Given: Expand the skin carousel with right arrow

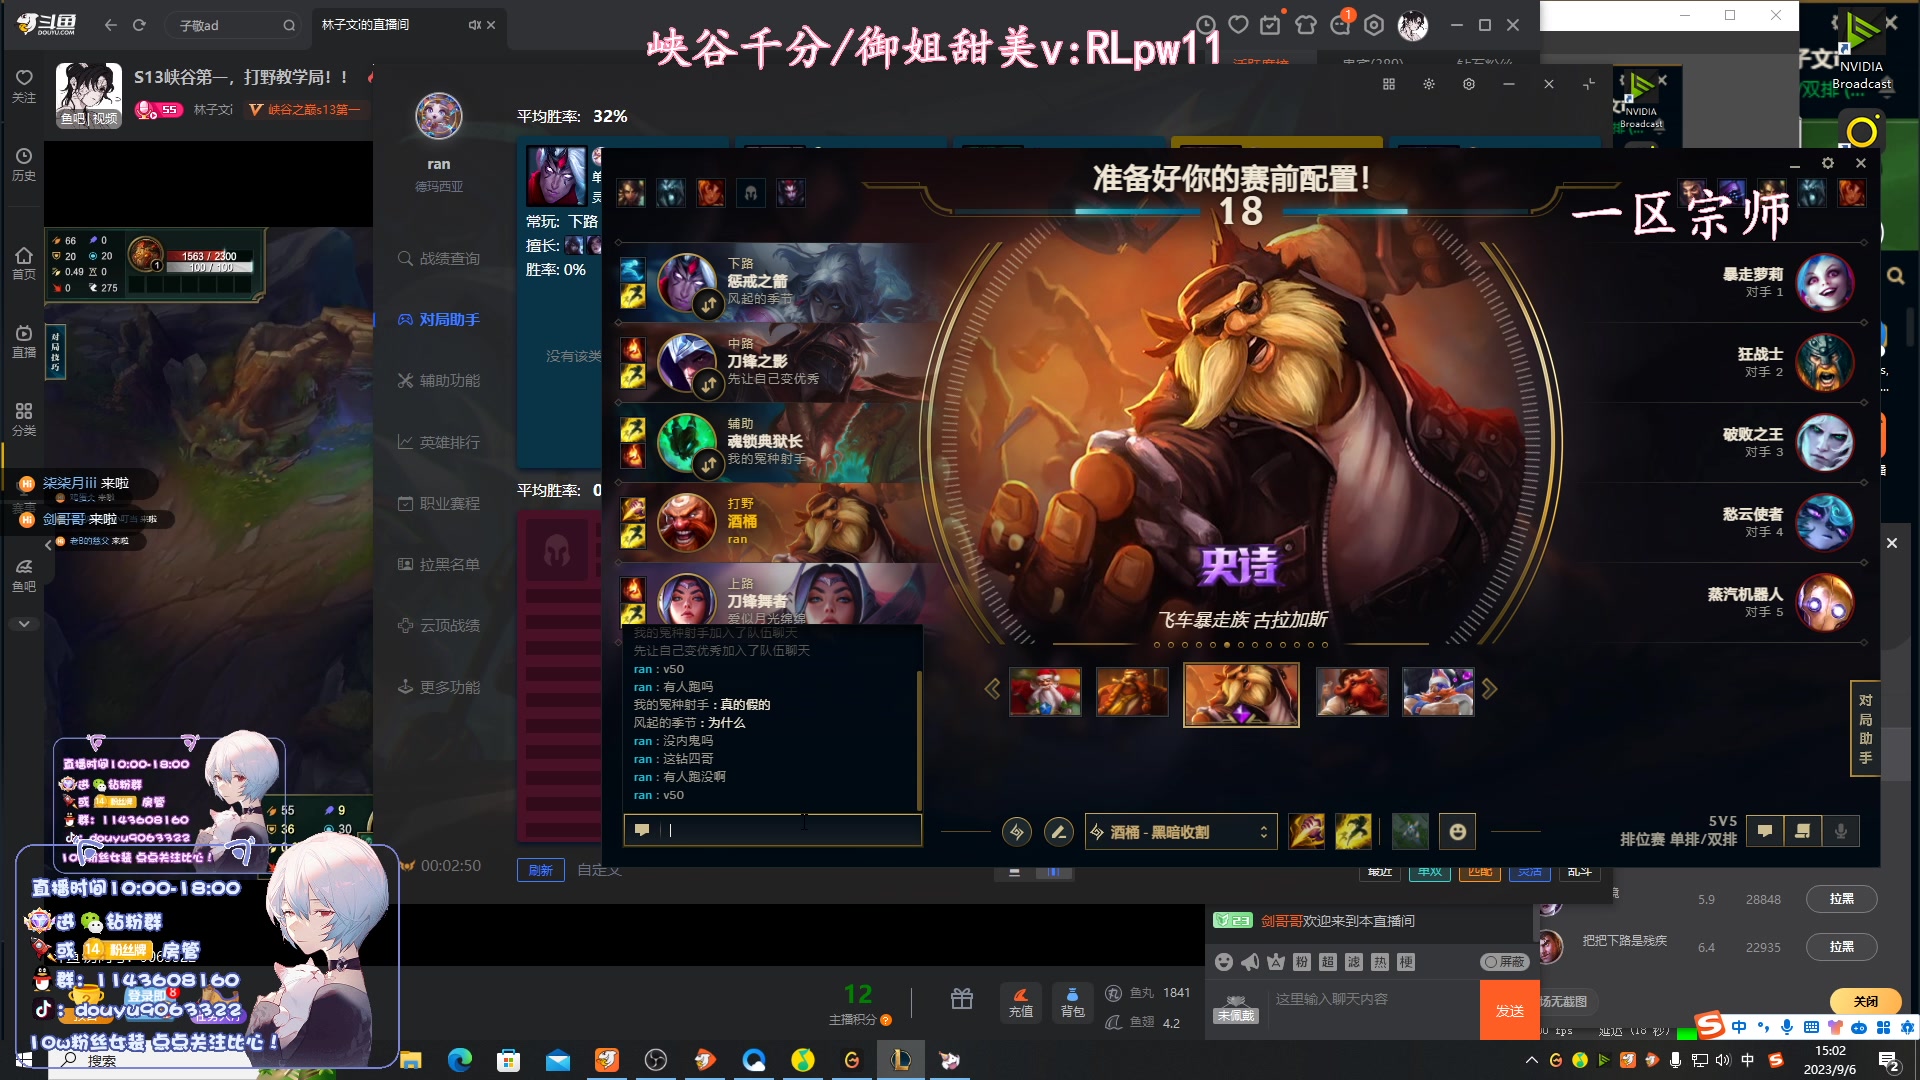Looking at the screenshot, I should [1490, 689].
